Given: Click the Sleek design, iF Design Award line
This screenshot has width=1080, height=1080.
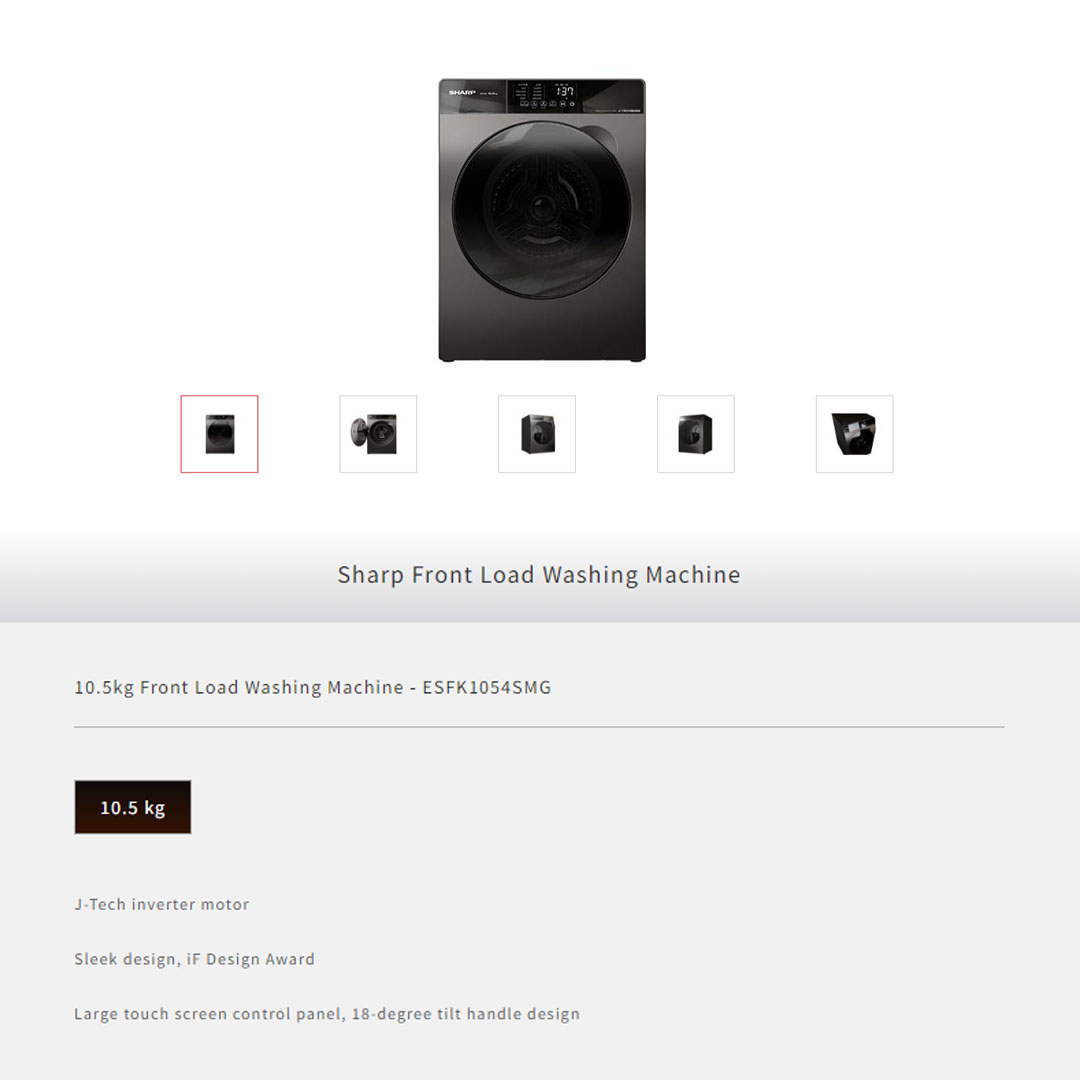Looking at the screenshot, I should (194, 959).
